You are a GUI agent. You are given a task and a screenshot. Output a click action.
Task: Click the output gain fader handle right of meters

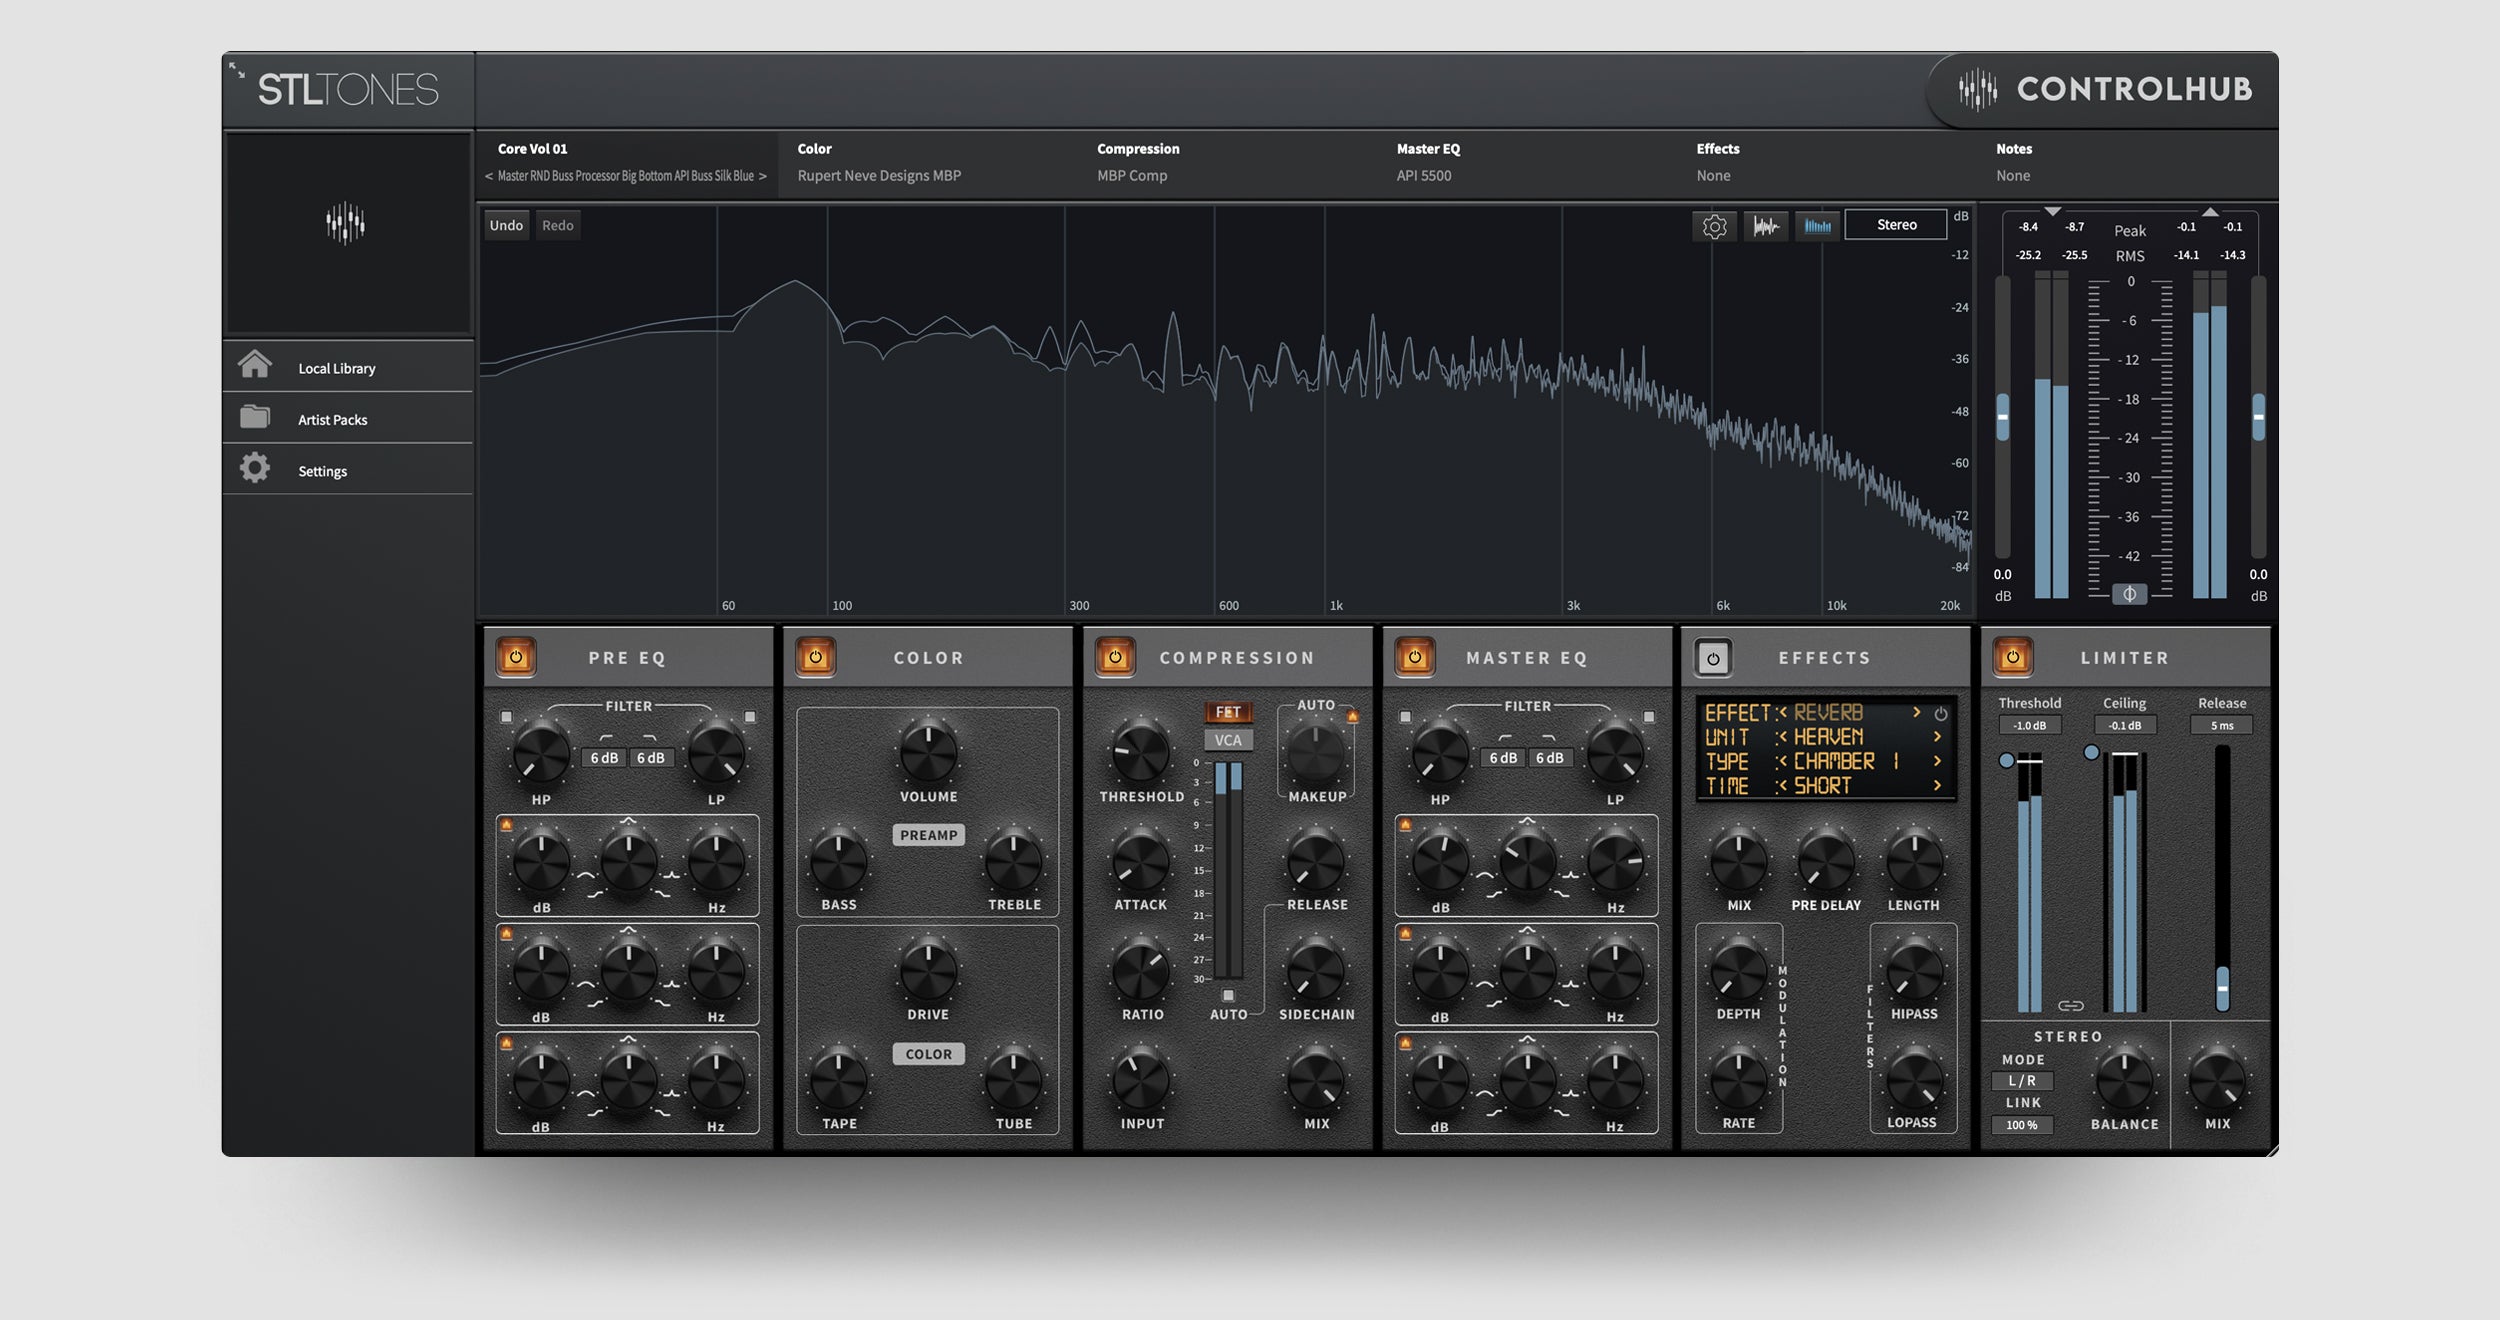2258,416
